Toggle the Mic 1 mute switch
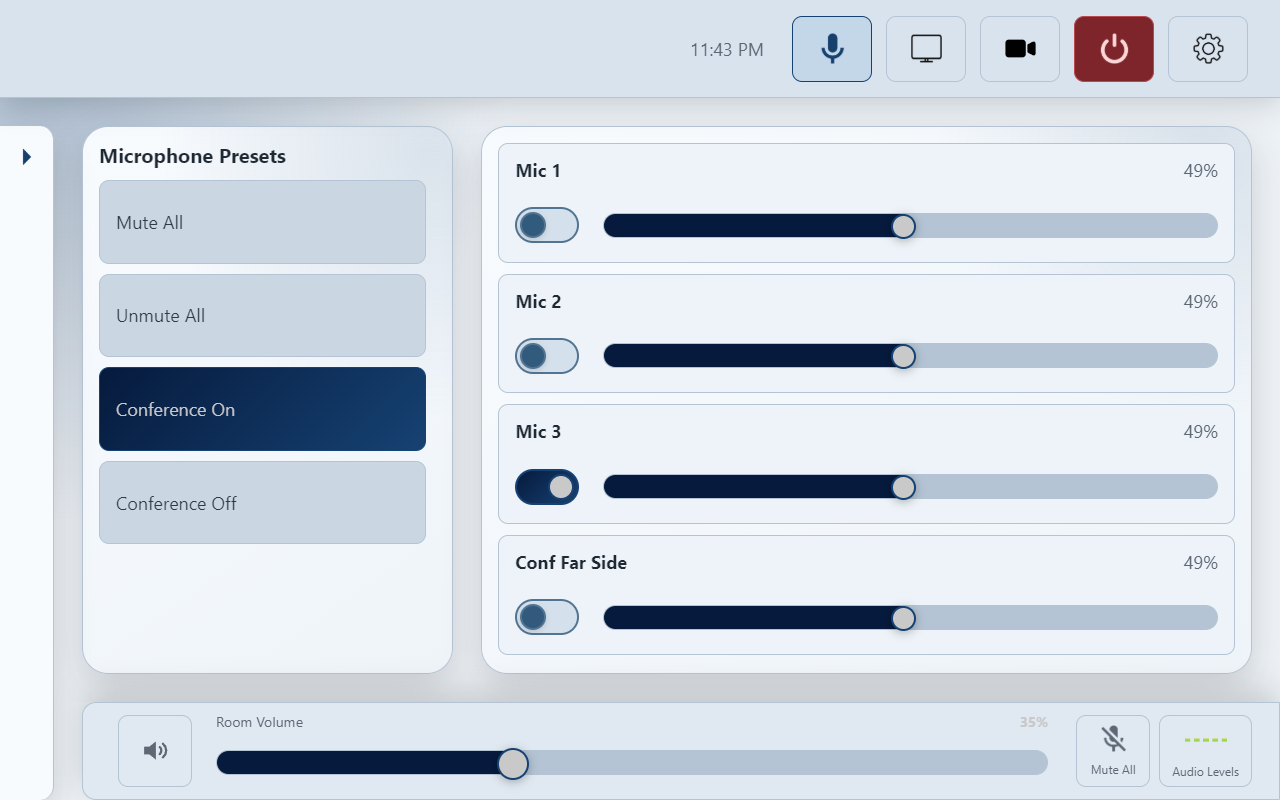 pyautogui.click(x=547, y=225)
